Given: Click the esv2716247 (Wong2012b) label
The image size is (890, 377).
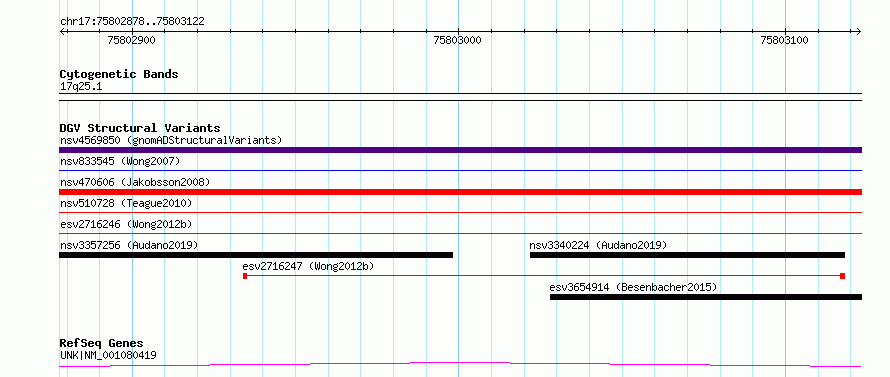Looking at the screenshot, I should (x=308, y=266).
